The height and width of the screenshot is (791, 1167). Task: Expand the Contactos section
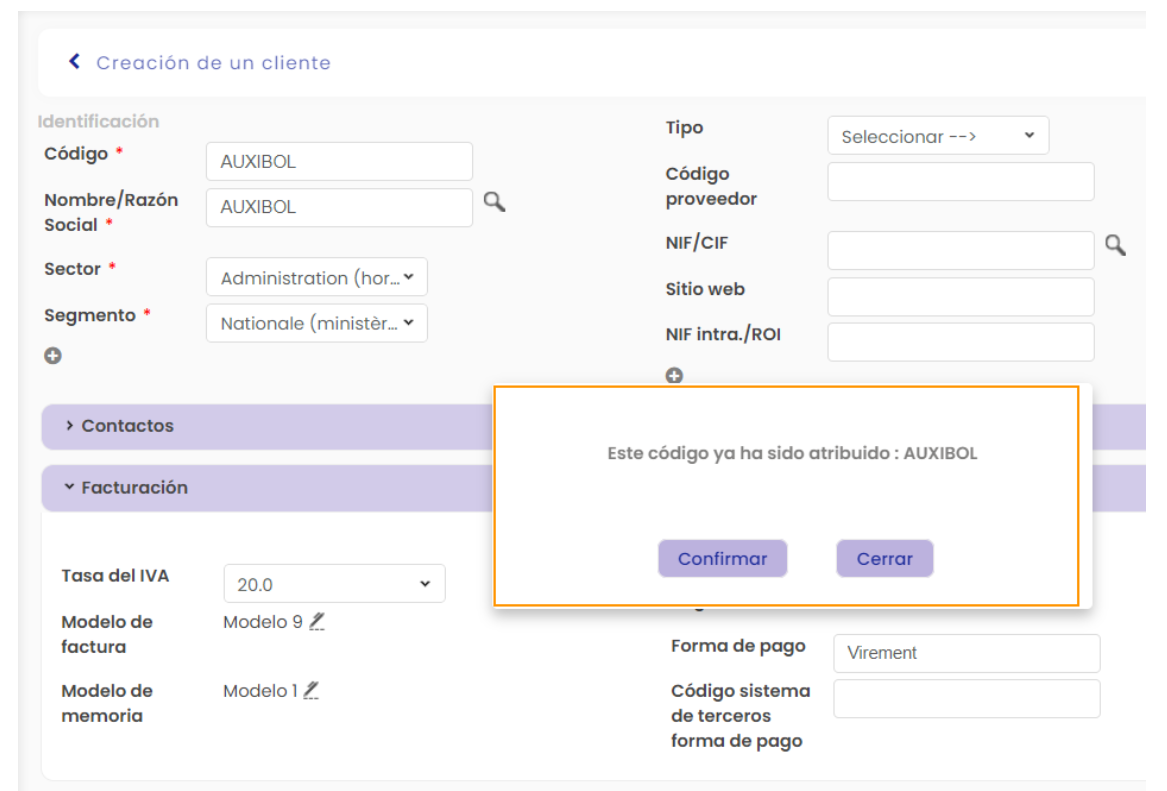pyautogui.click(x=127, y=426)
